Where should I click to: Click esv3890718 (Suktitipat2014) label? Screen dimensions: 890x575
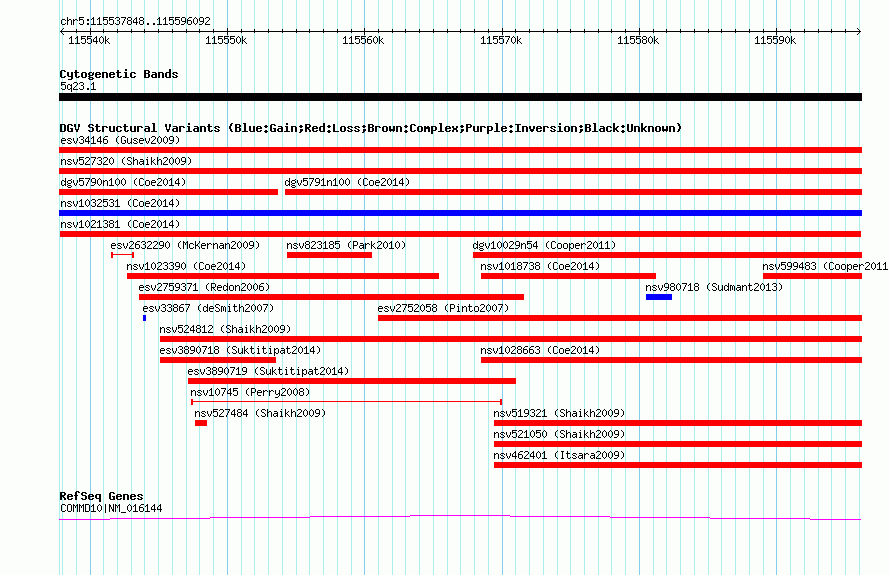tap(240, 350)
